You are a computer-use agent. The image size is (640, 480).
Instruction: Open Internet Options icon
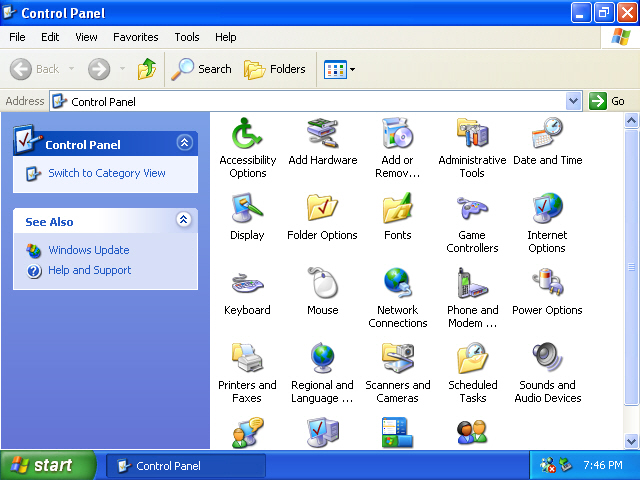point(547,208)
